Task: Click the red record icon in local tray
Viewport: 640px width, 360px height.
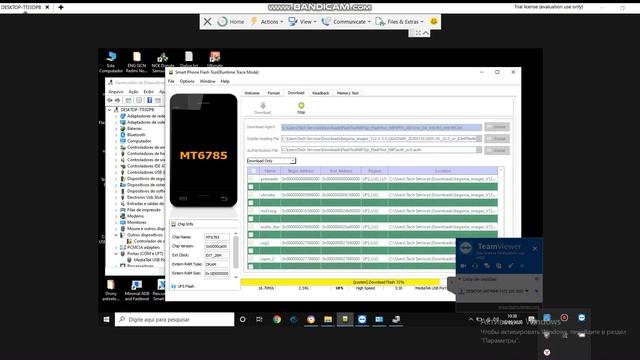Action: [564, 318]
